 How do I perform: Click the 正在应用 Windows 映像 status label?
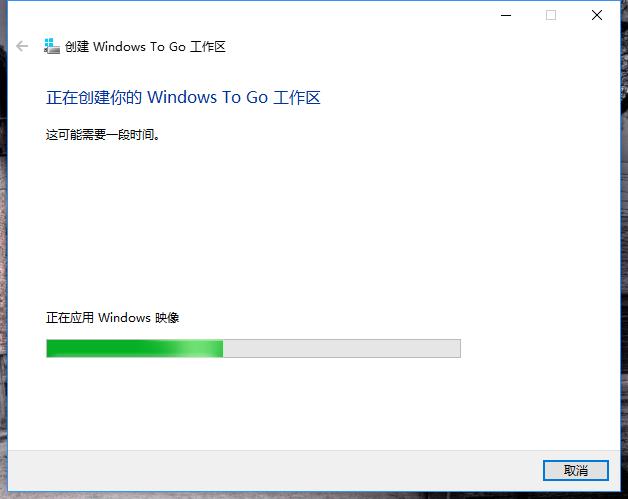(113, 318)
